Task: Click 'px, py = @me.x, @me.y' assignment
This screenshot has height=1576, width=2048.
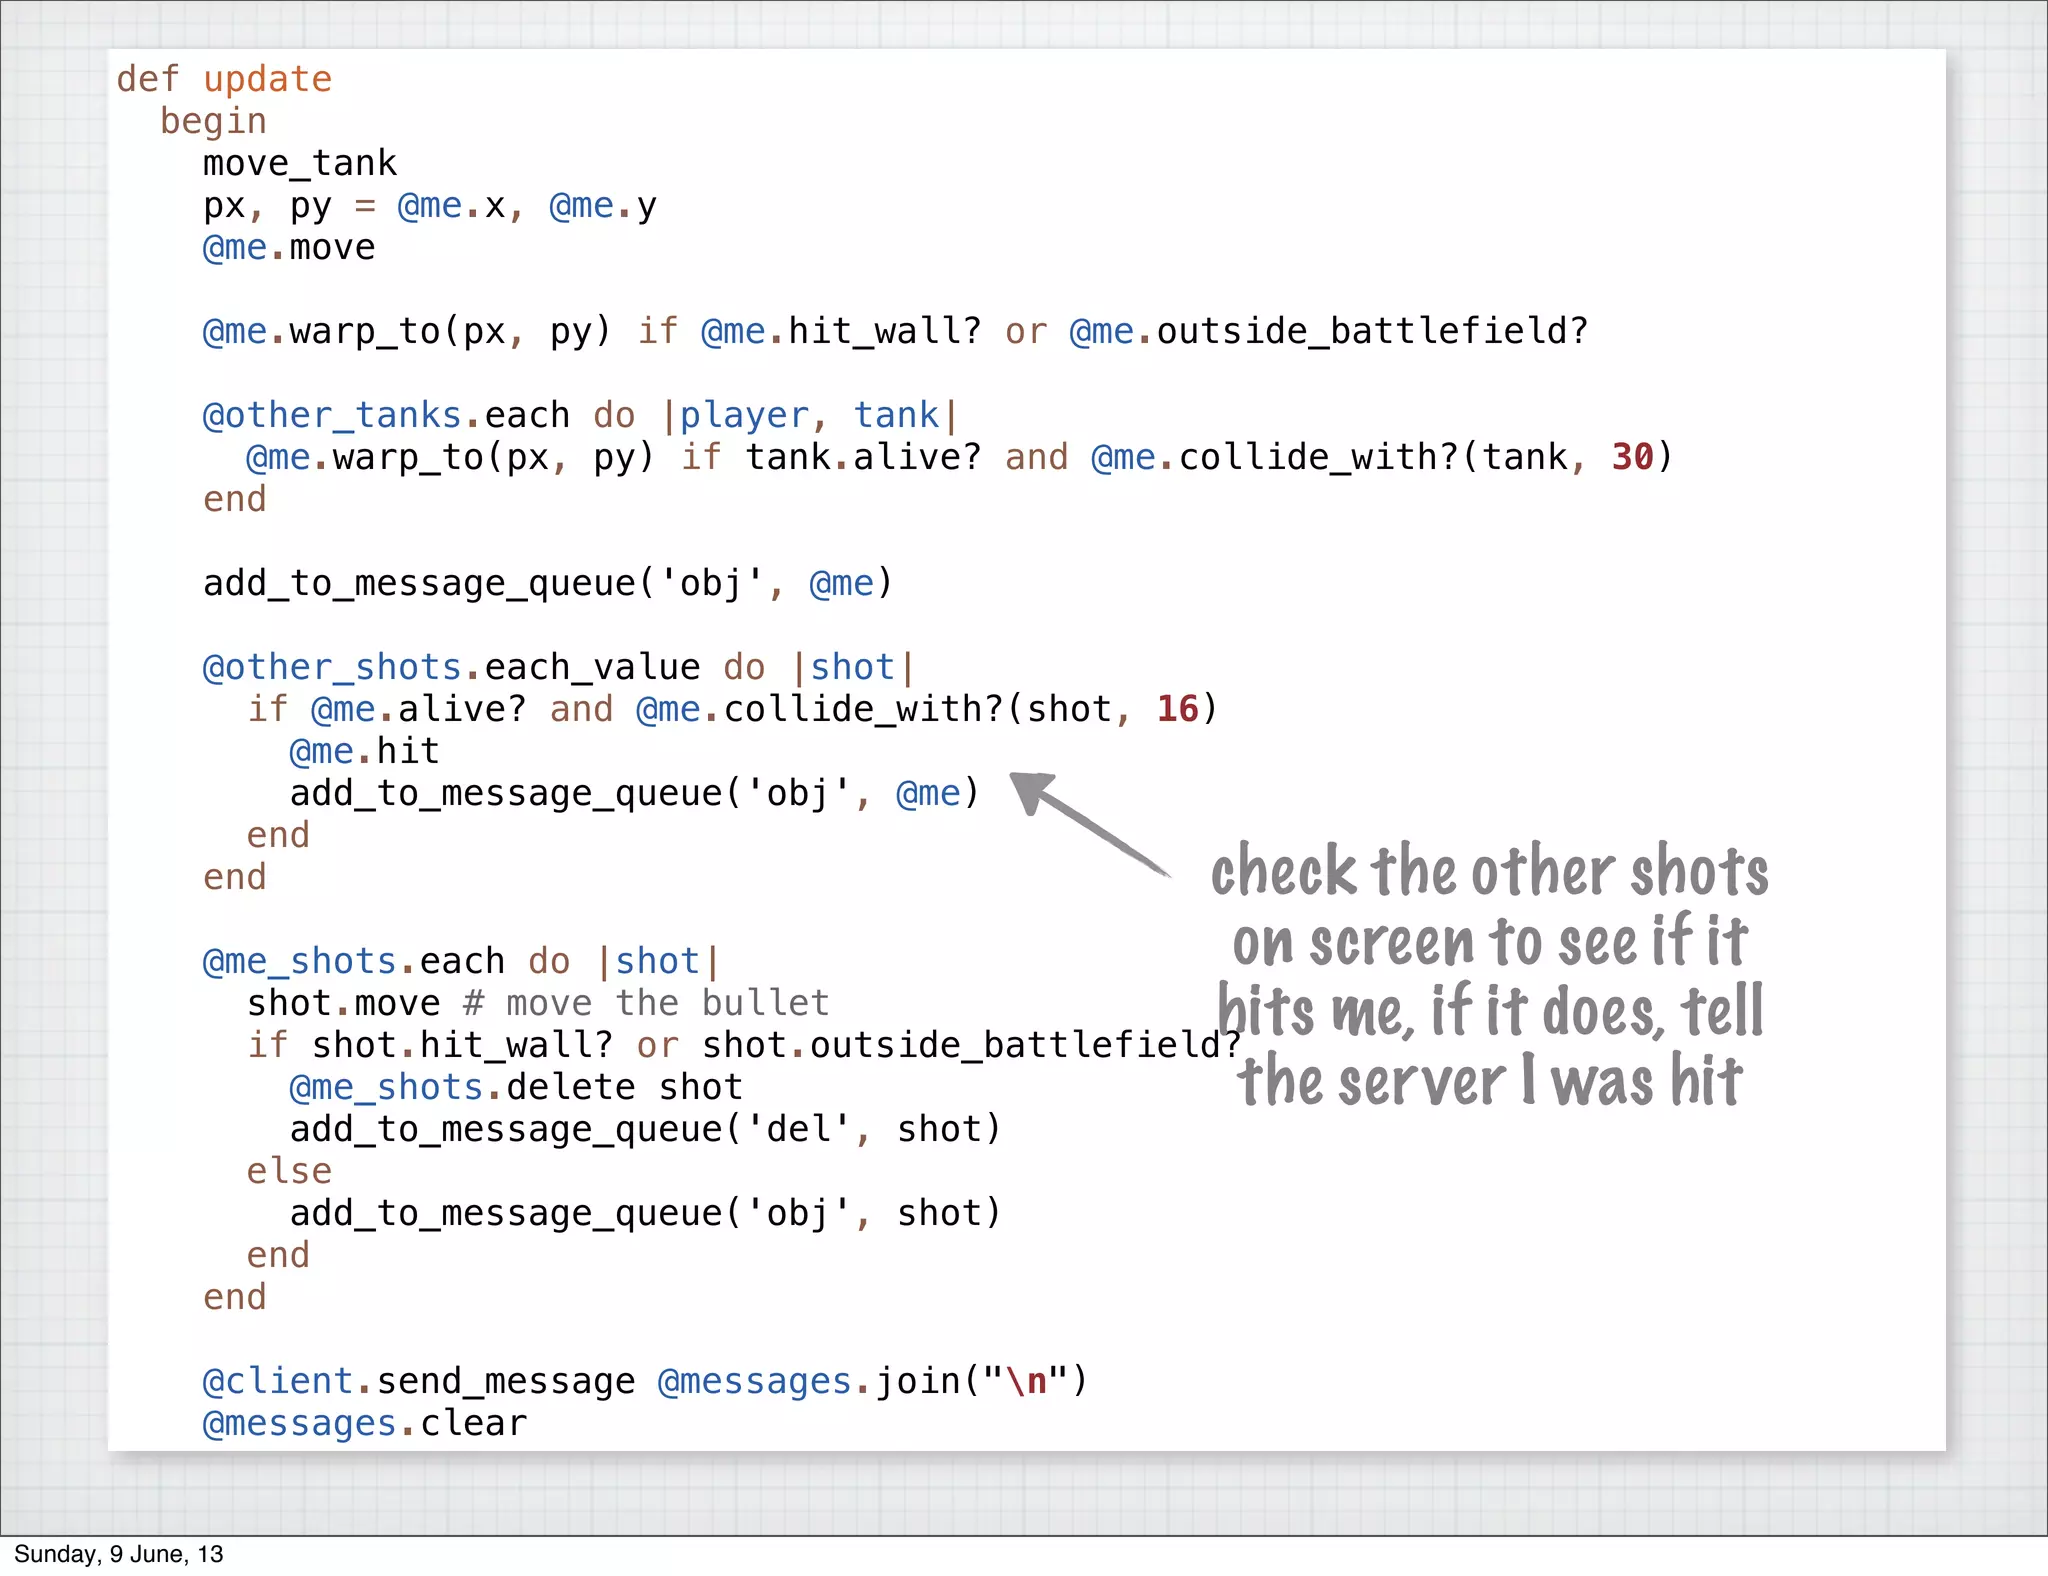Action: point(430,205)
